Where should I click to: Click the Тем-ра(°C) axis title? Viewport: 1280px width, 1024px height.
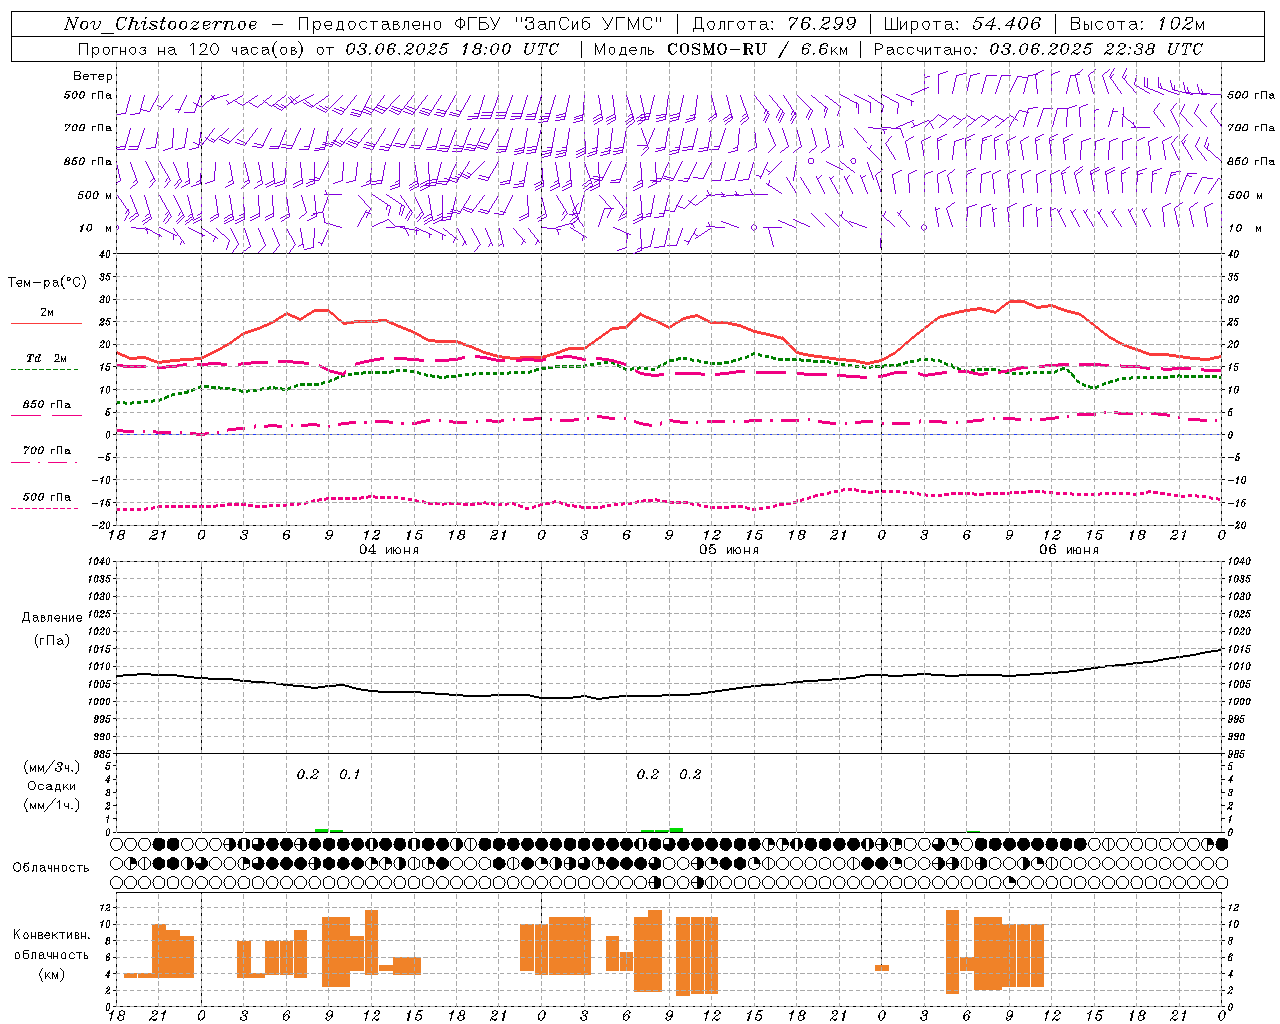[x=47, y=283]
